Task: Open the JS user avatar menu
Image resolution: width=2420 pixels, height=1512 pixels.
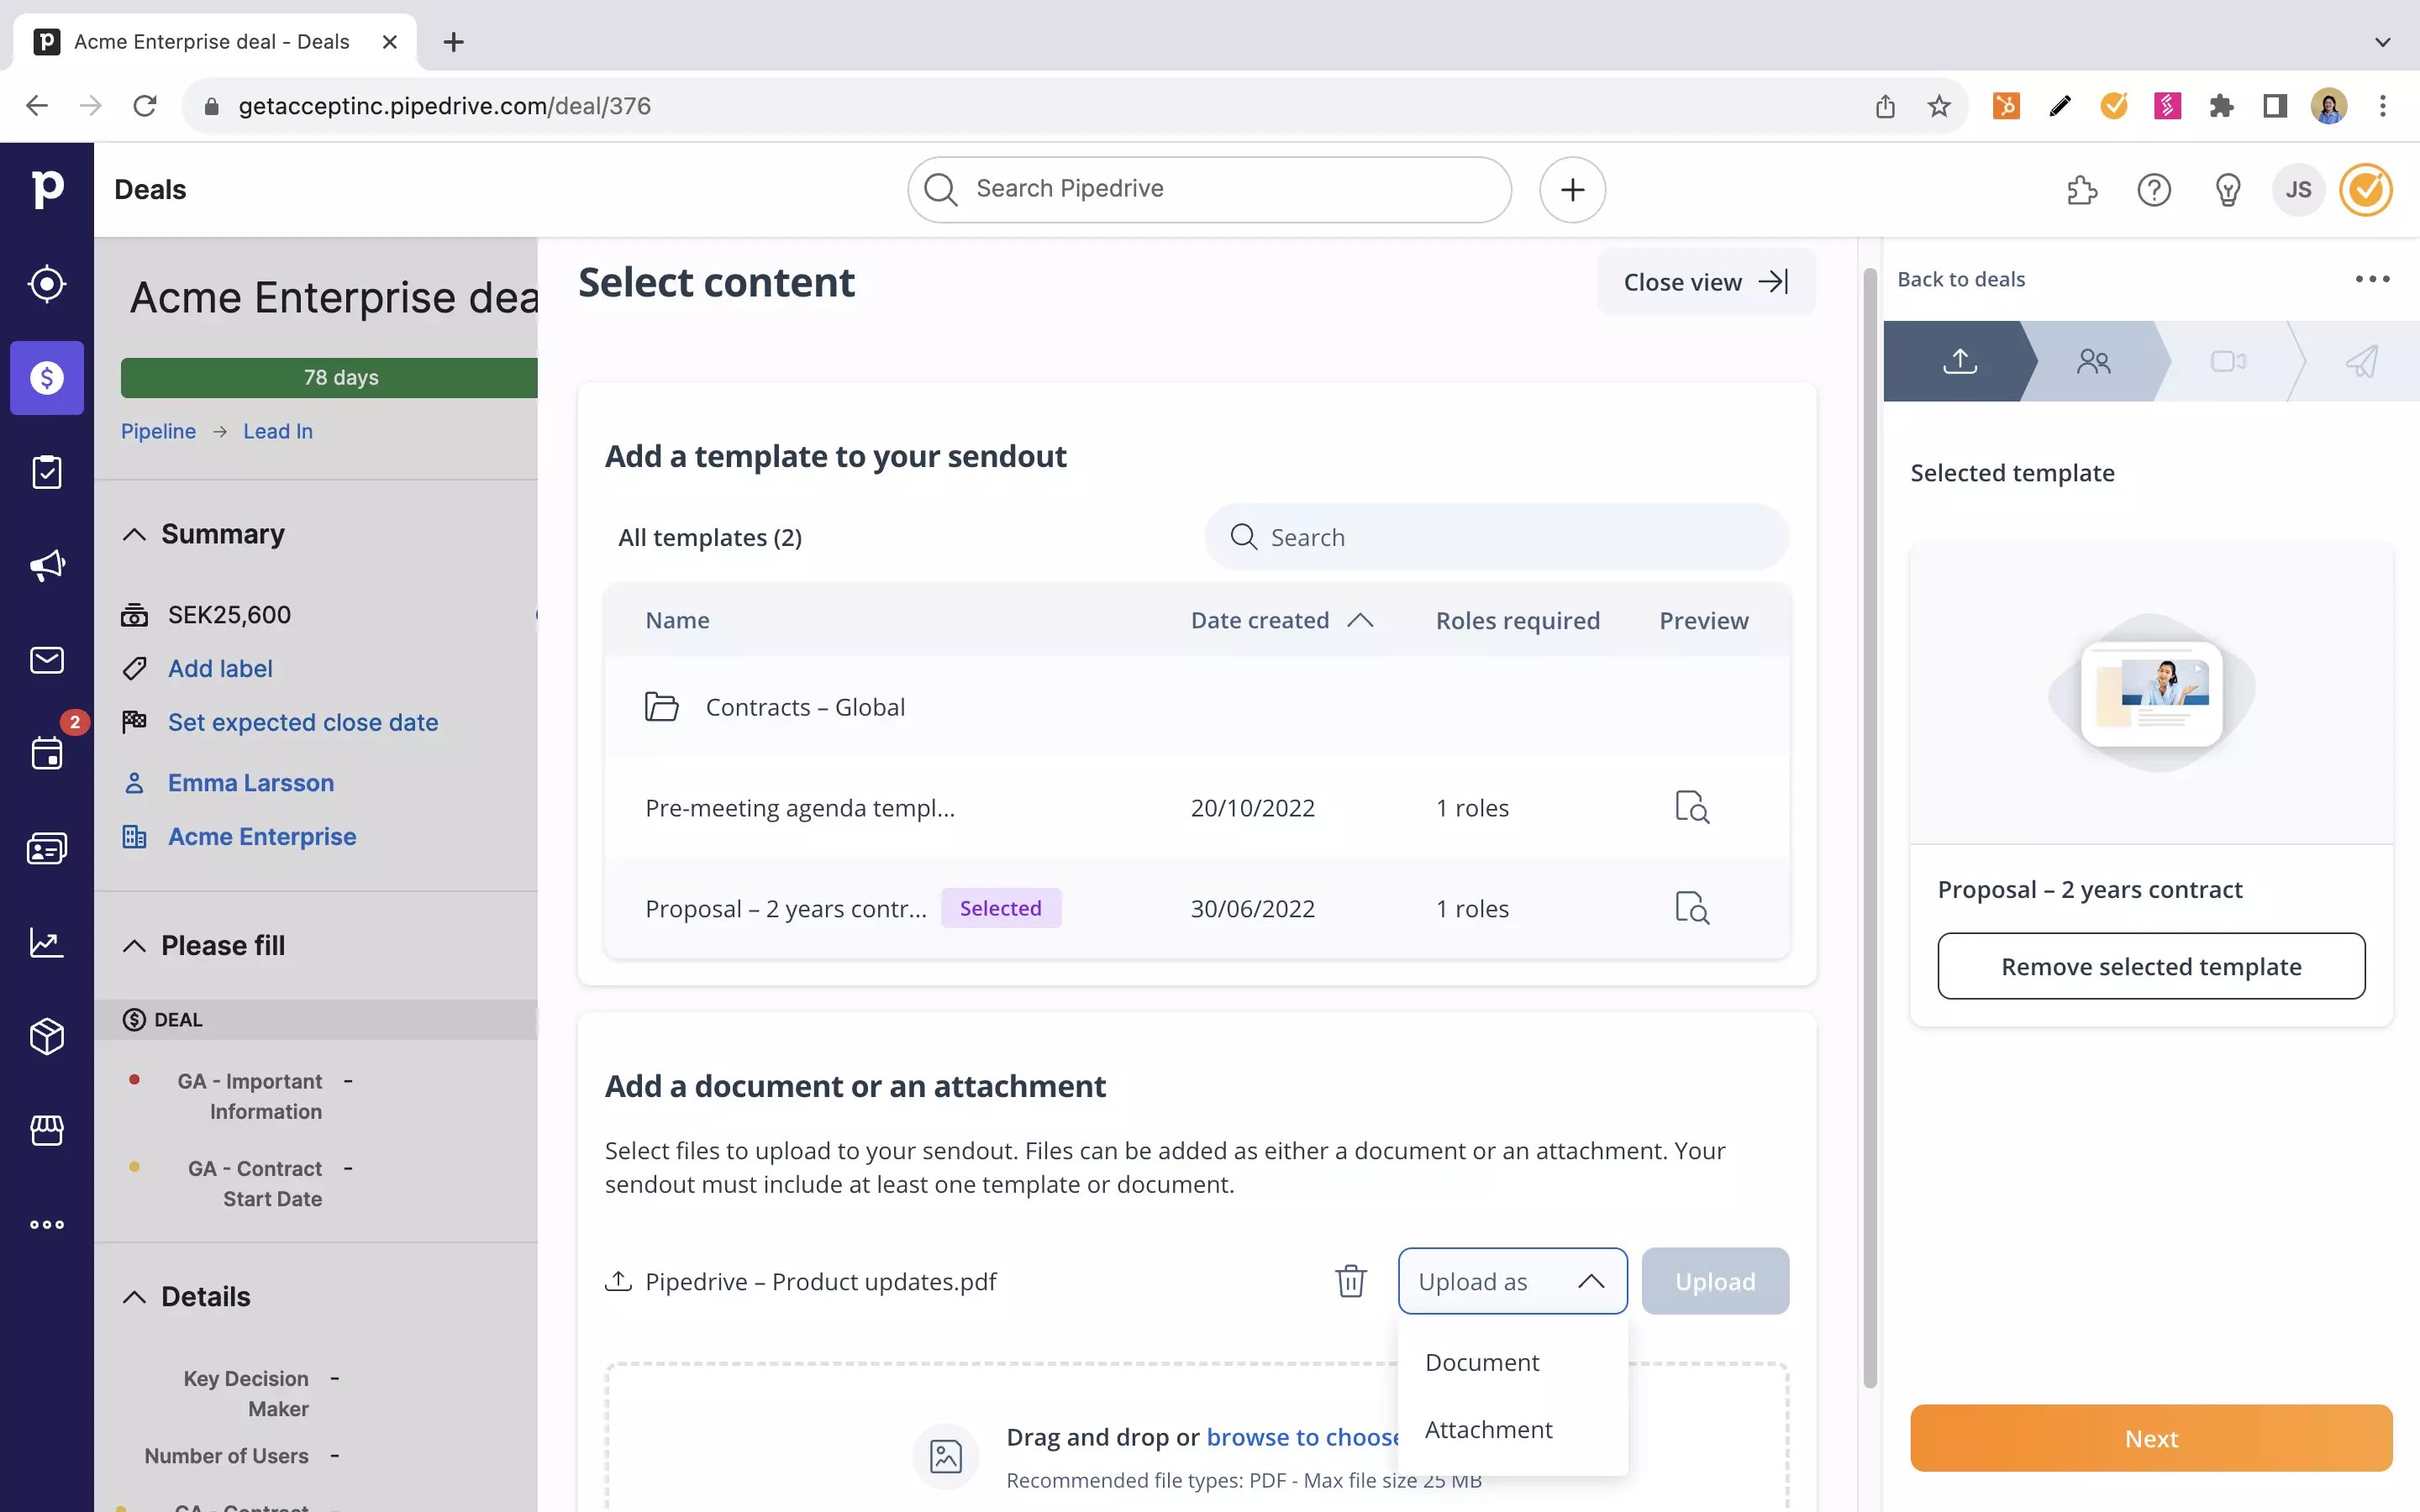Action: click(x=2298, y=190)
